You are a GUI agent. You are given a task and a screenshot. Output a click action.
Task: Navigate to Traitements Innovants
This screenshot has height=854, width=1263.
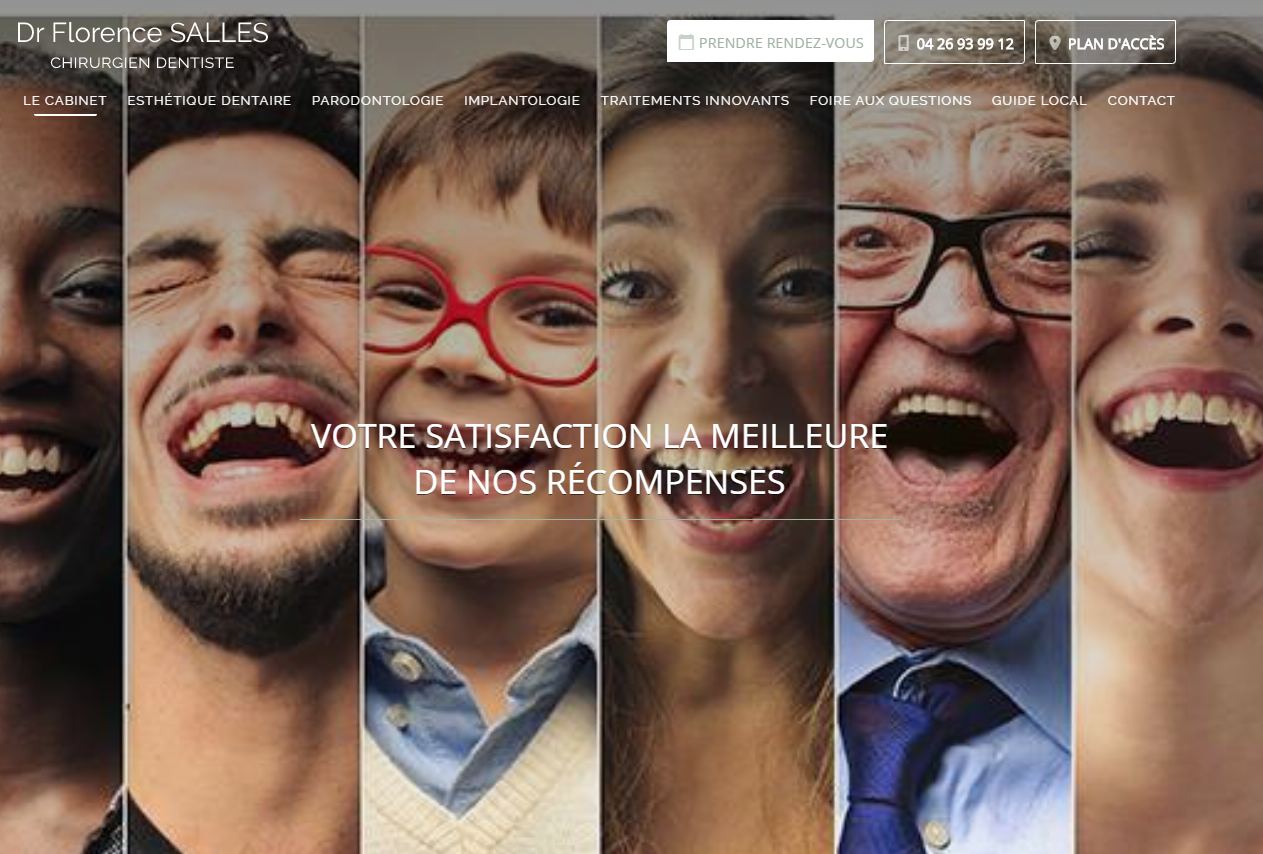[695, 101]
